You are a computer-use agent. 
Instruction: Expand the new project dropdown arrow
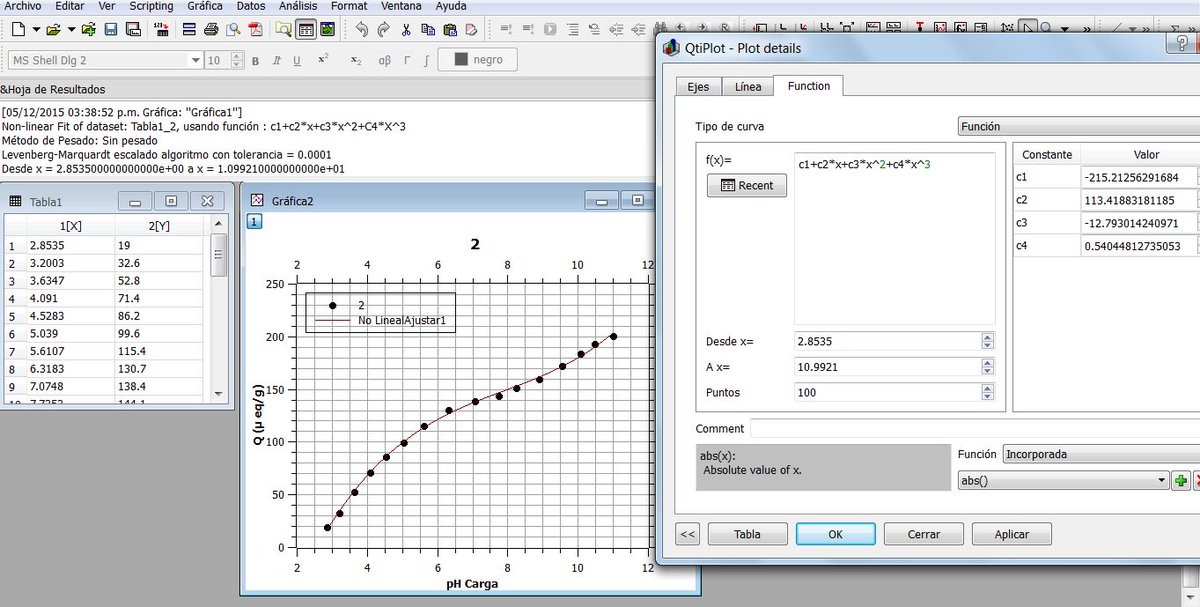(36, 29)
